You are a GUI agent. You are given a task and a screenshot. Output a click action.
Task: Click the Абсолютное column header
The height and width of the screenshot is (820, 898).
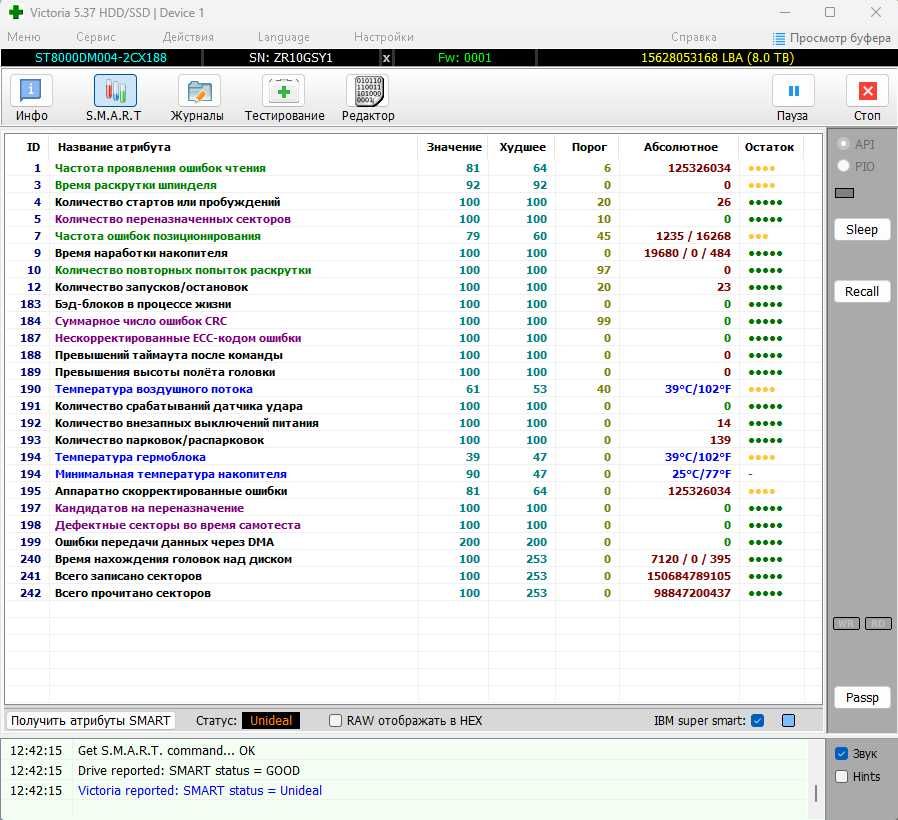click(x=680, y=147)
